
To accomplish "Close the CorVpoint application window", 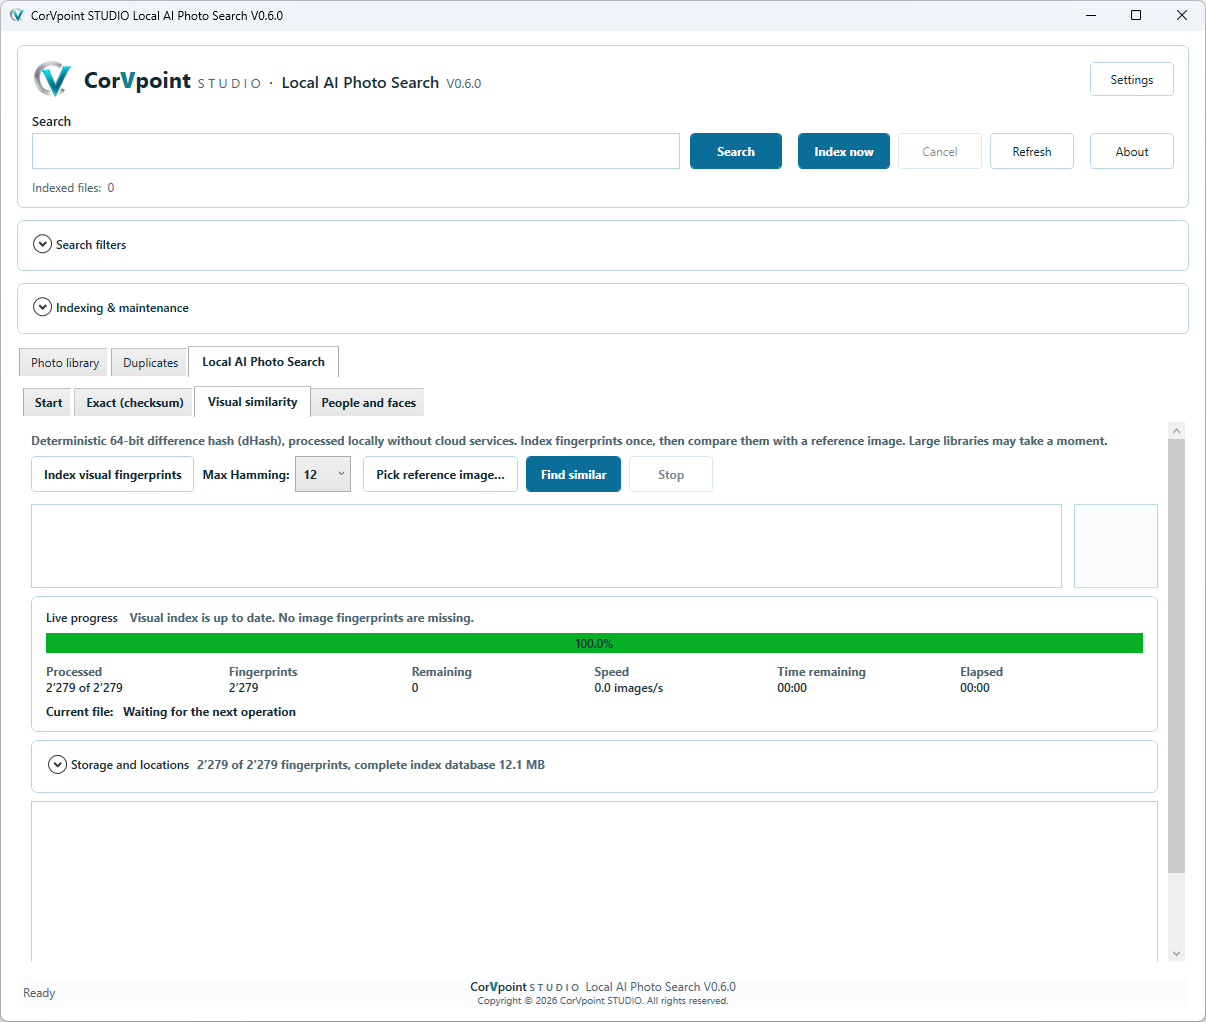I will pyautogui.click(x=1182, y=15).
